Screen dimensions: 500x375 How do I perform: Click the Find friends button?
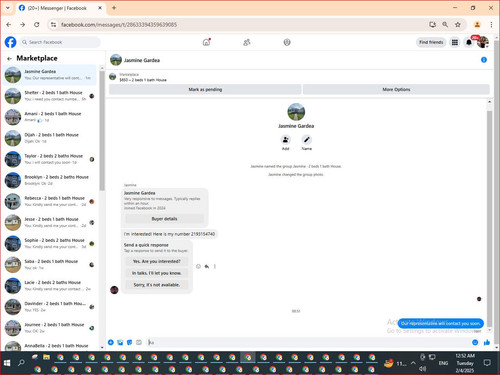(x=431, y=42)
